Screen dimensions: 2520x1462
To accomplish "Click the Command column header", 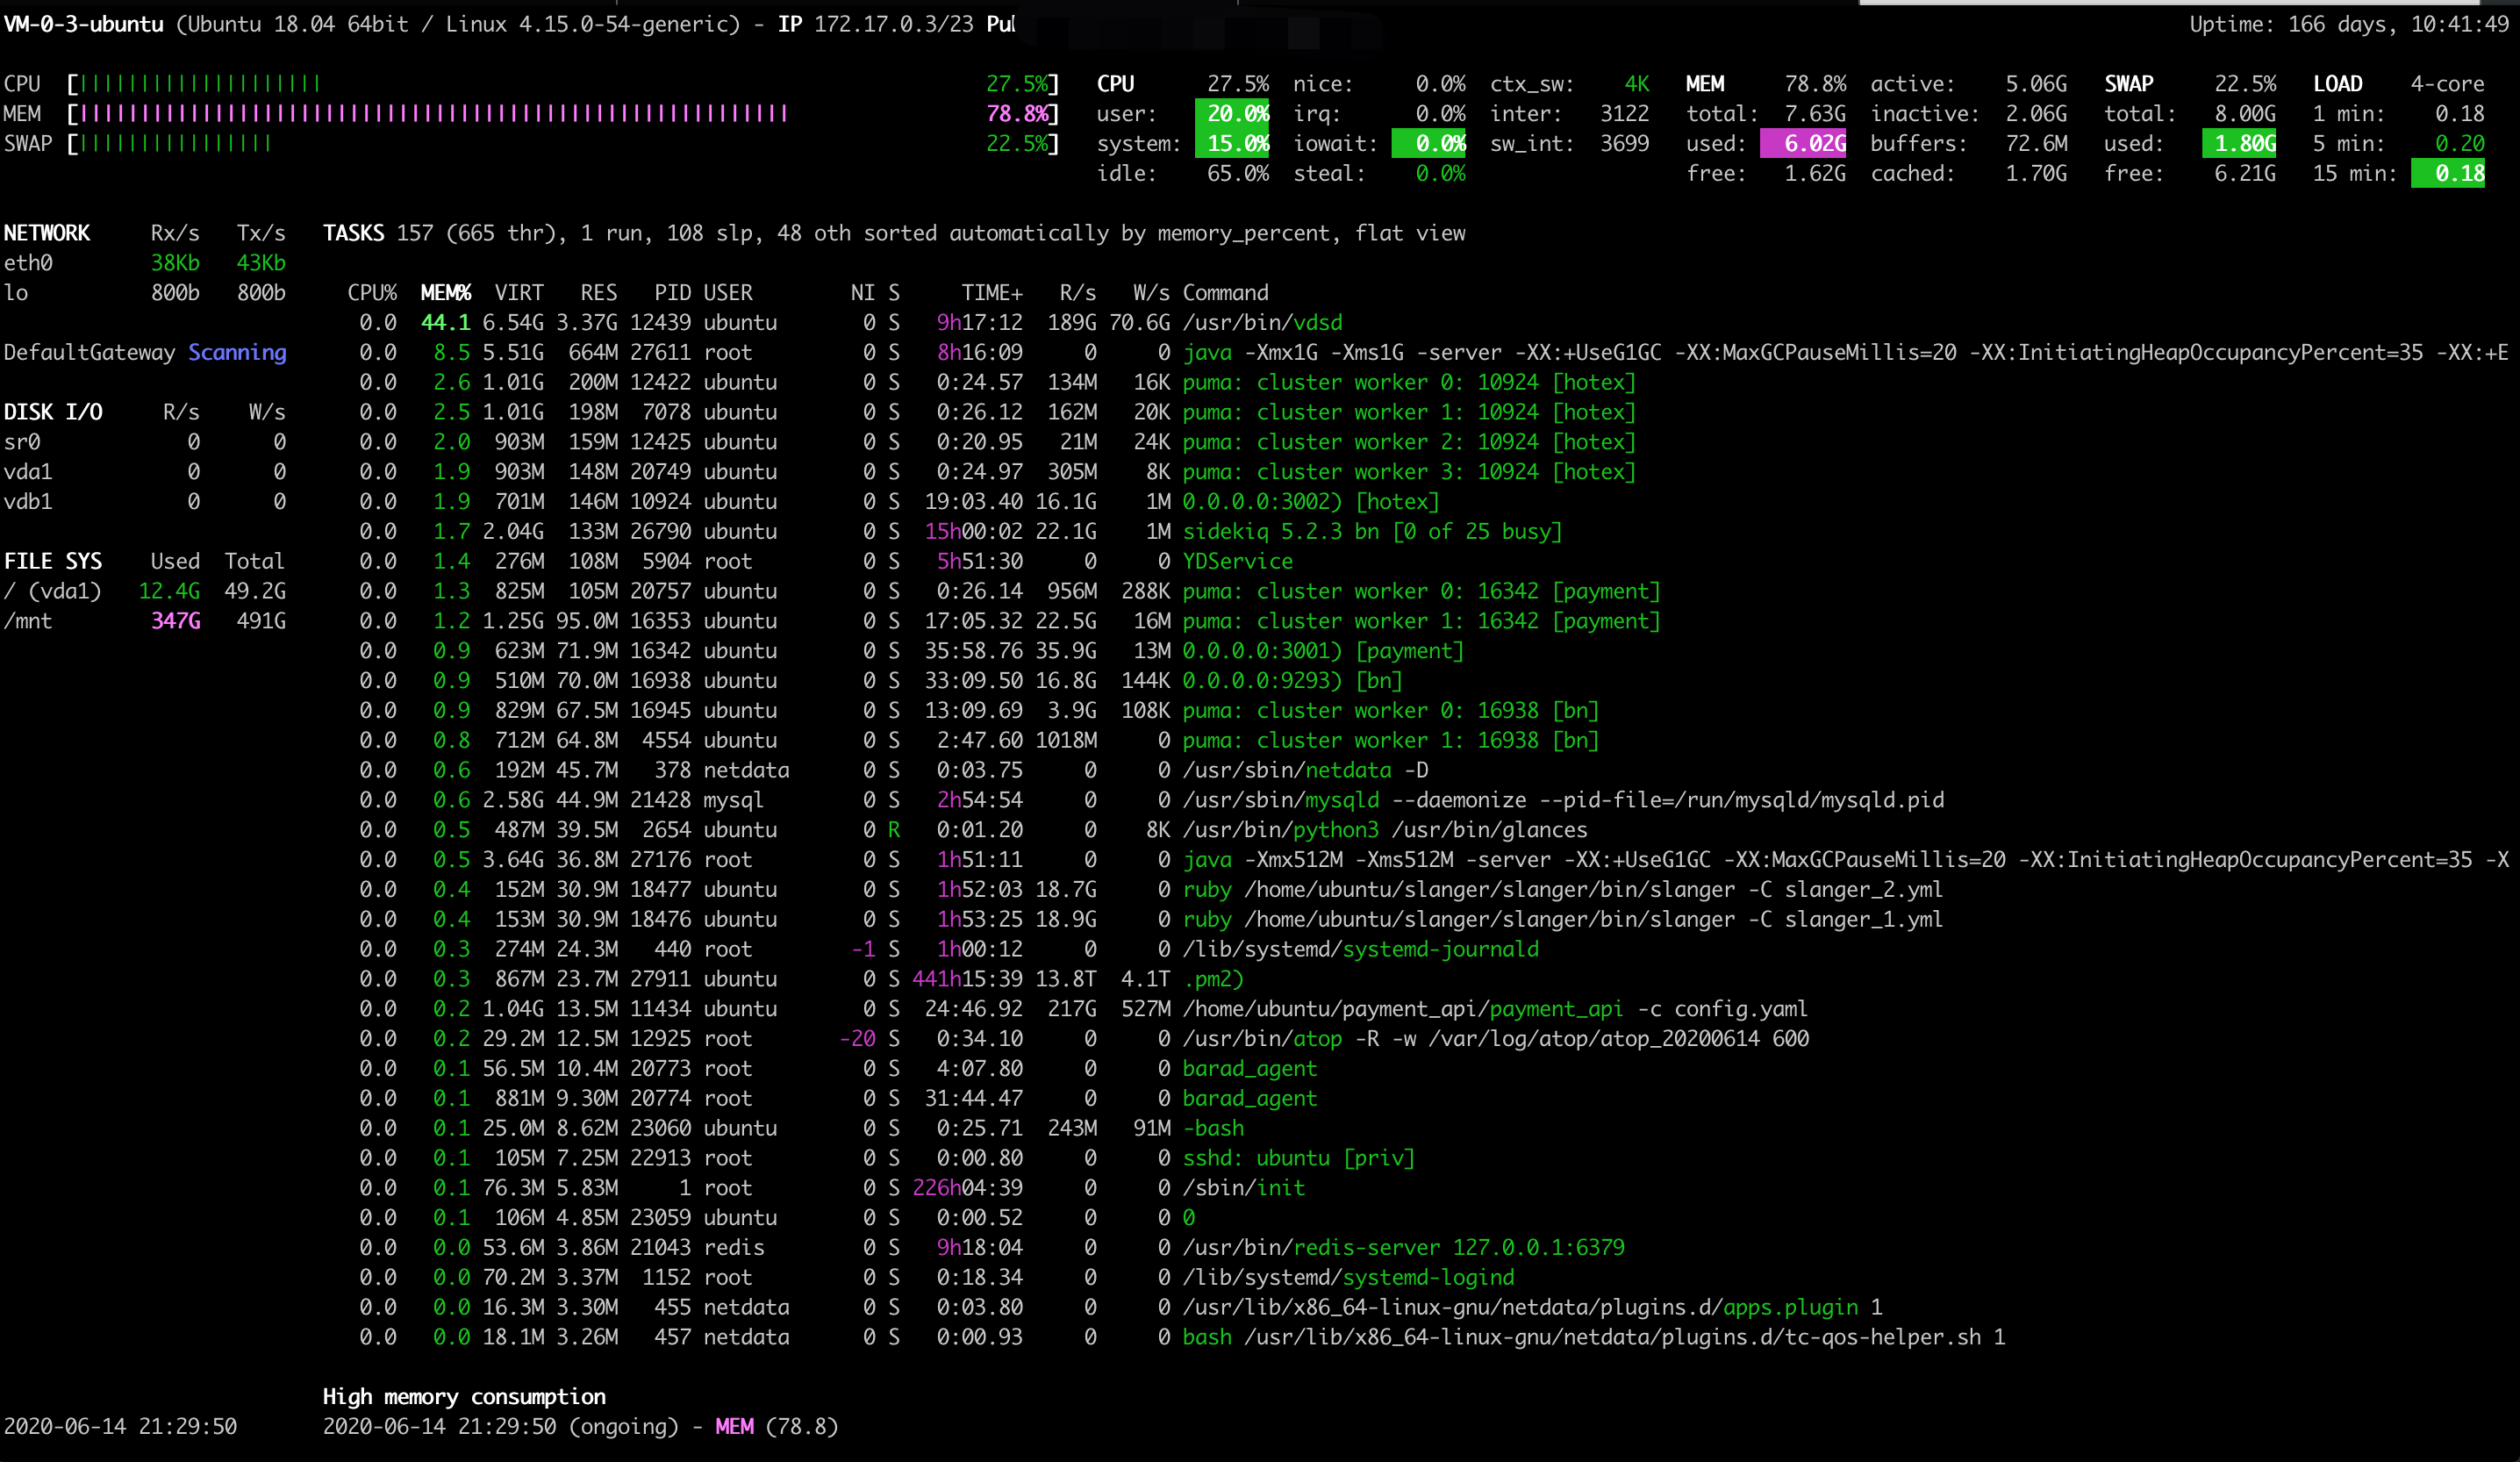I will point(1226,293).
